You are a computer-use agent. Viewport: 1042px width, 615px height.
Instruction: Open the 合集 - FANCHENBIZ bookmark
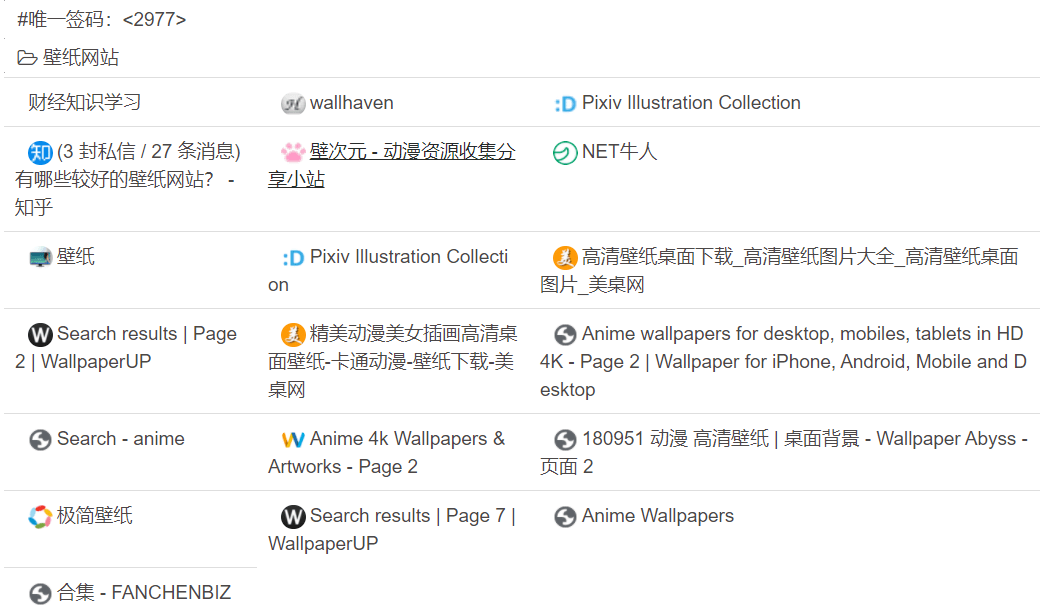[144, 592]
